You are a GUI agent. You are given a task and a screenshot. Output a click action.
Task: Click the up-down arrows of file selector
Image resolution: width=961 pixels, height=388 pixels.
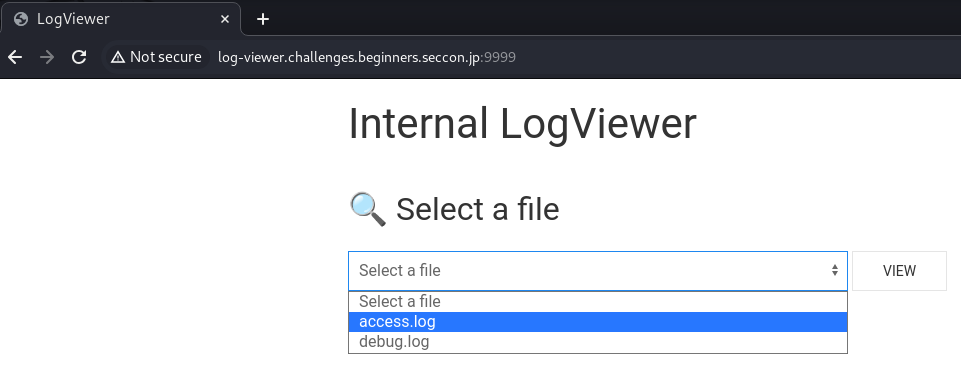[x=835, y=270]
